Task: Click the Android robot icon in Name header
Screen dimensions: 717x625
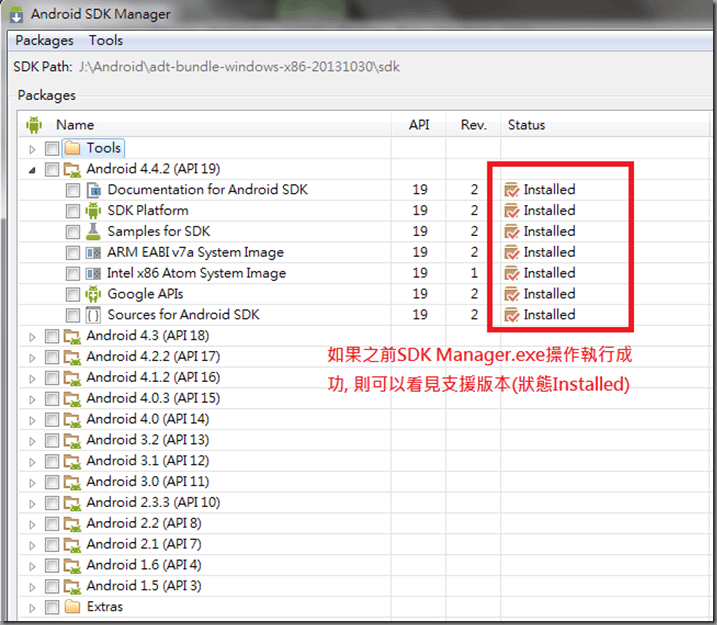Action: point(34,125)
